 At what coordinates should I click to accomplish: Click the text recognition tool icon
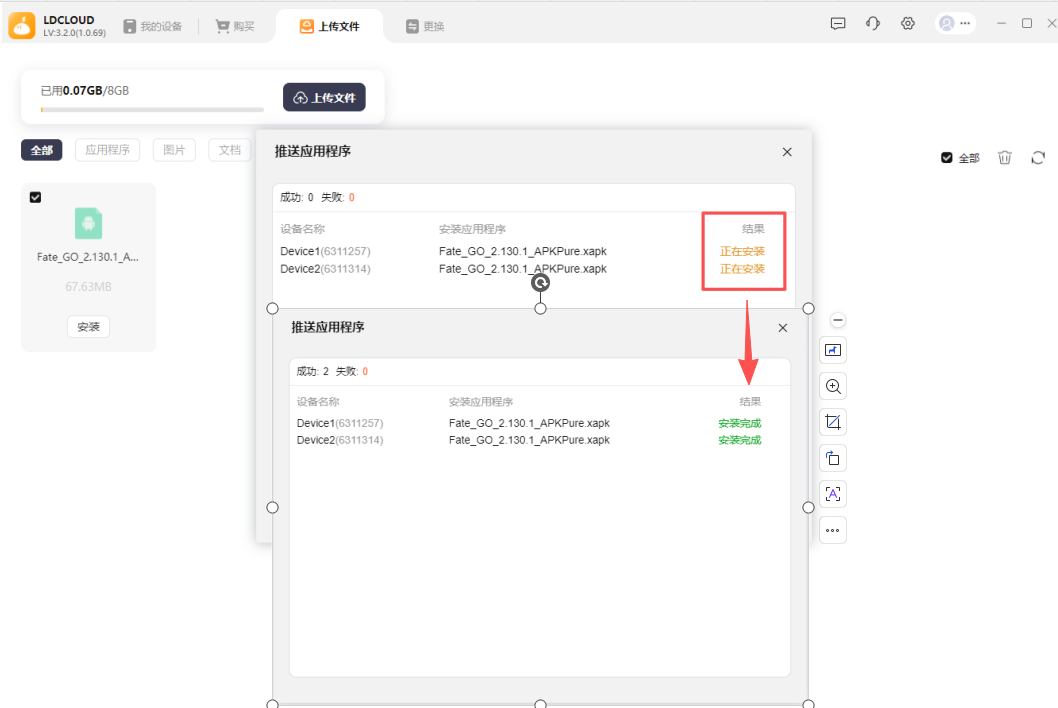tap(833, 494)
